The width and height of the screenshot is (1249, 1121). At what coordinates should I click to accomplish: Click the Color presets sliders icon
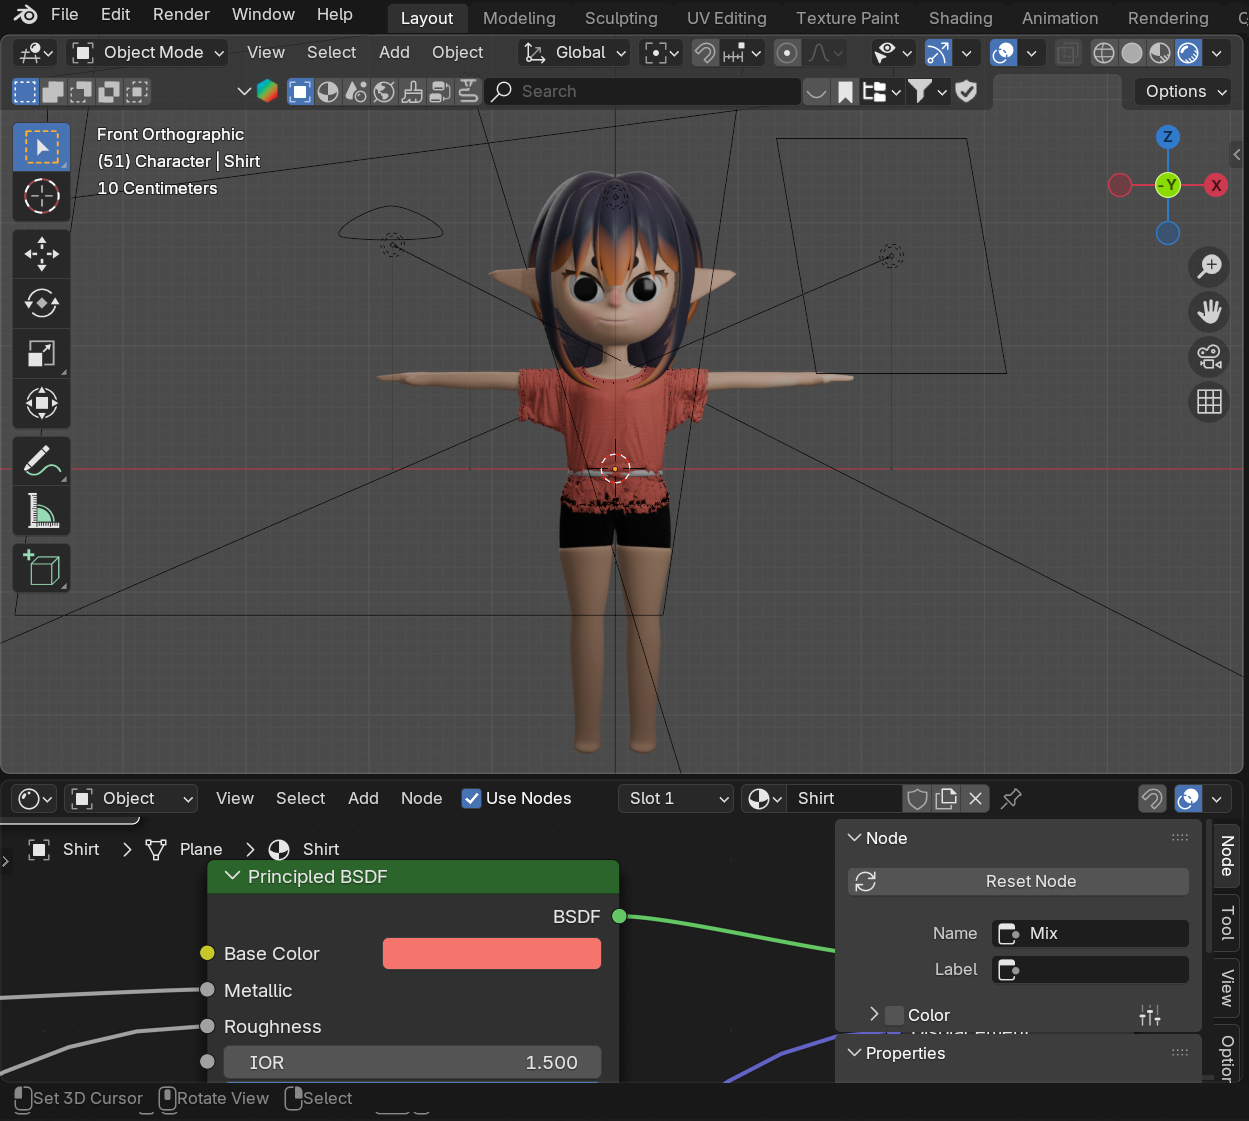[1150, 1015]
